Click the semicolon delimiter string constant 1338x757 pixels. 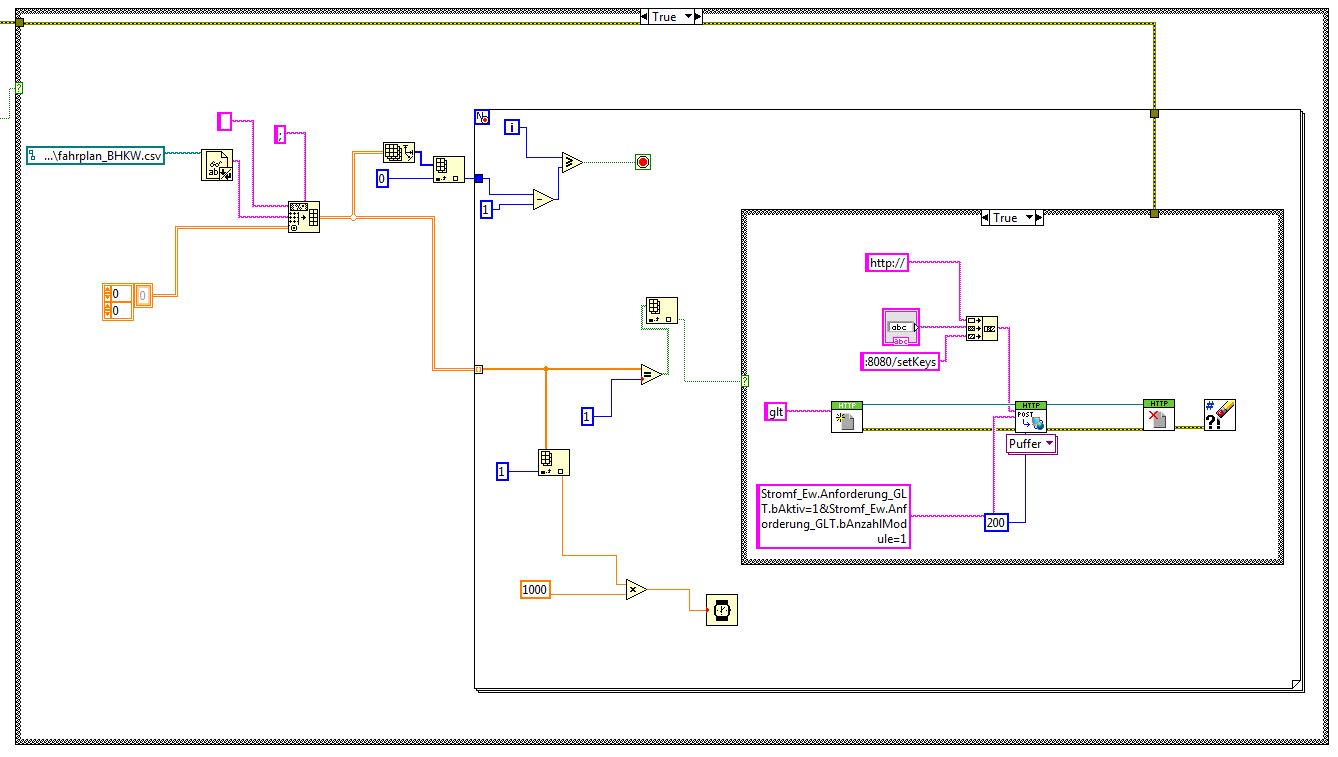pyautogui.click(x=280, y=135)
